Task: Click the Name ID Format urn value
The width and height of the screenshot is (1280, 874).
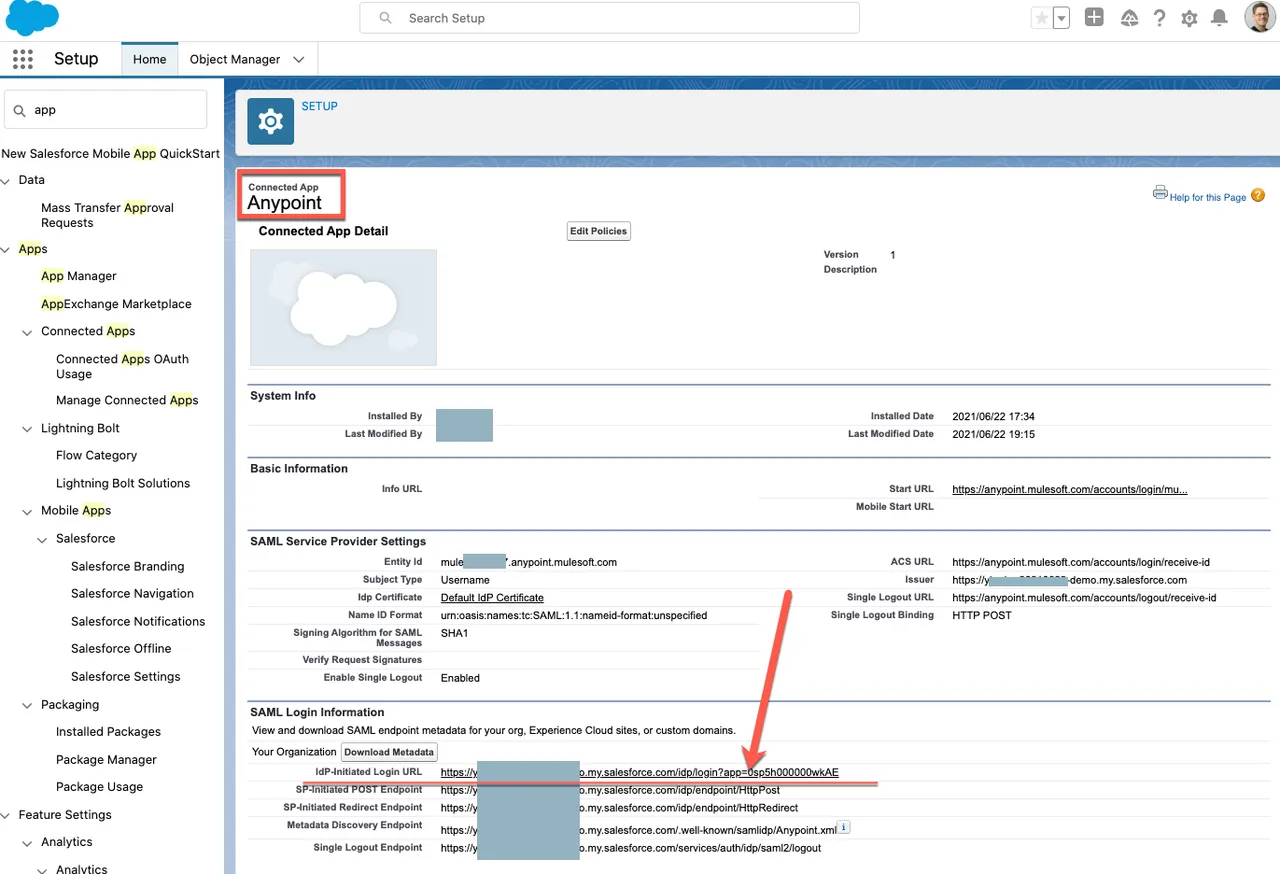Action: (574, 615)
